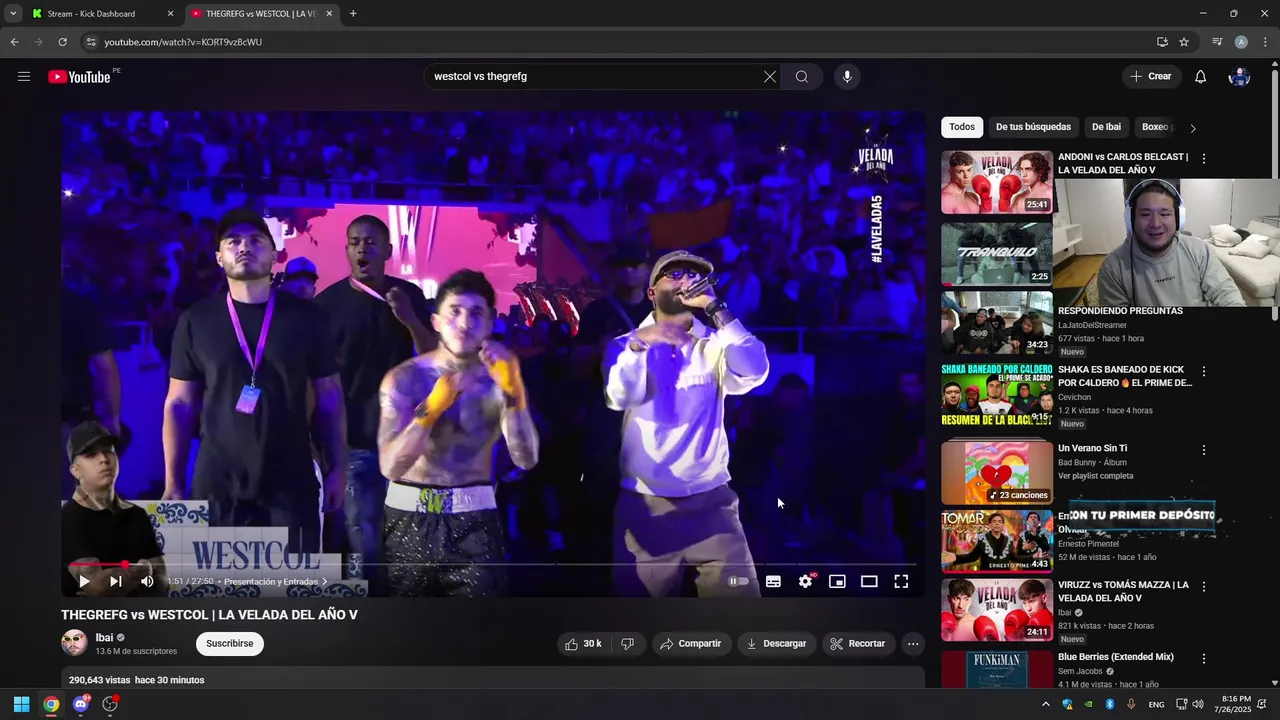Switch to miniplayer mode
Image resolution: width=1280 pixels, height=720 pixels.
pos(838,581)
